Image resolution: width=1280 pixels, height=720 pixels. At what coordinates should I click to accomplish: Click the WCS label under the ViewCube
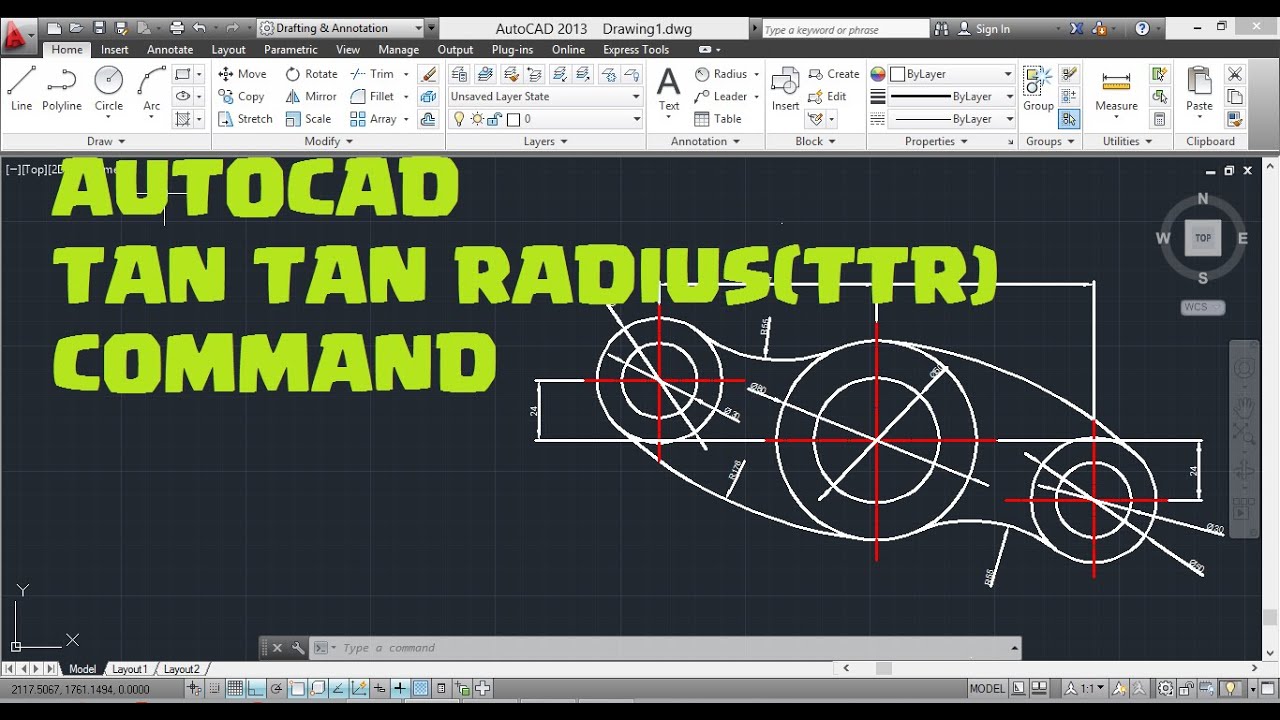tap(1203, 307)
